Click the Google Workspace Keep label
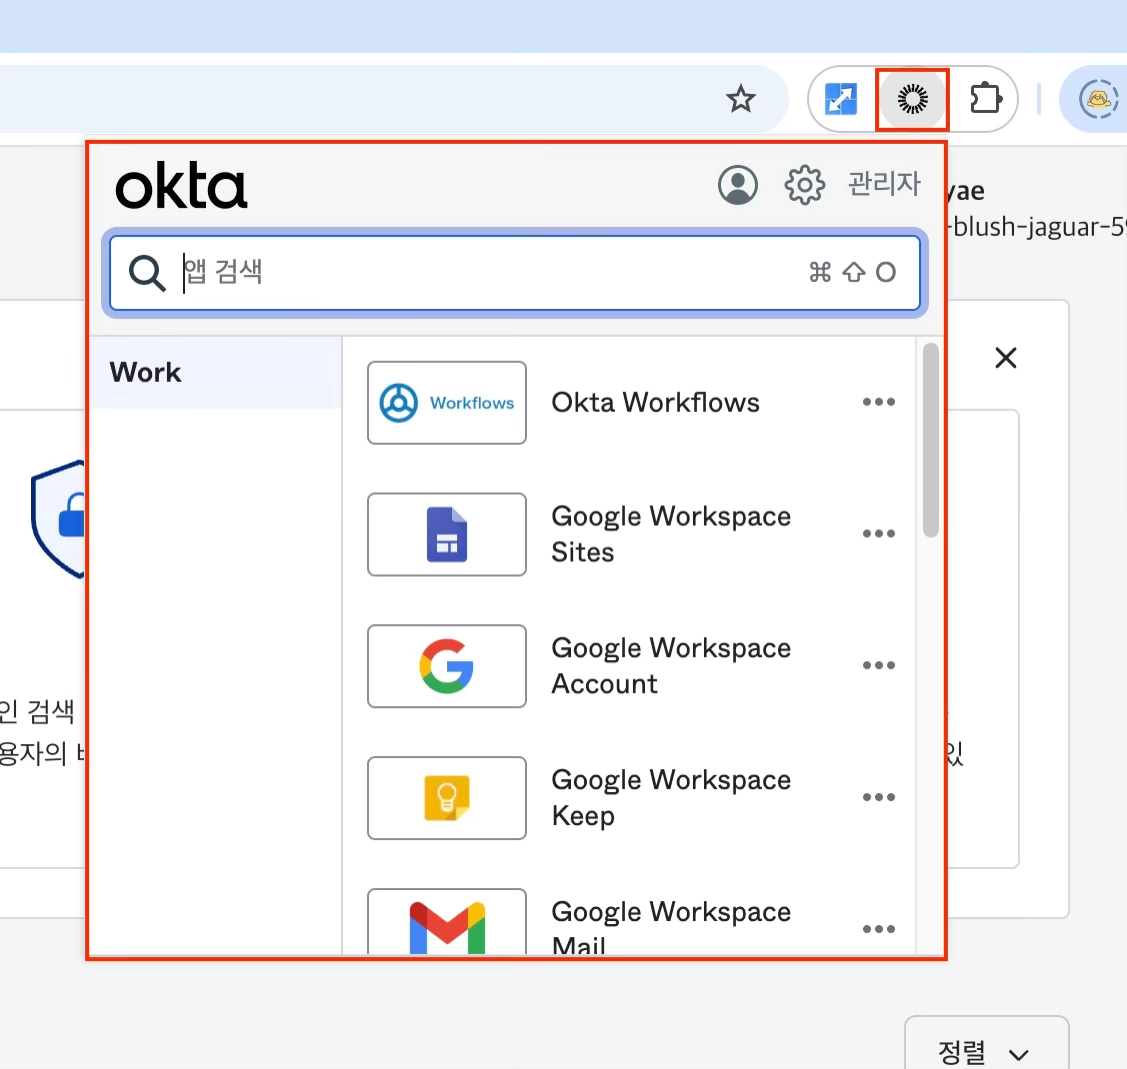 (x=671, y=798)
